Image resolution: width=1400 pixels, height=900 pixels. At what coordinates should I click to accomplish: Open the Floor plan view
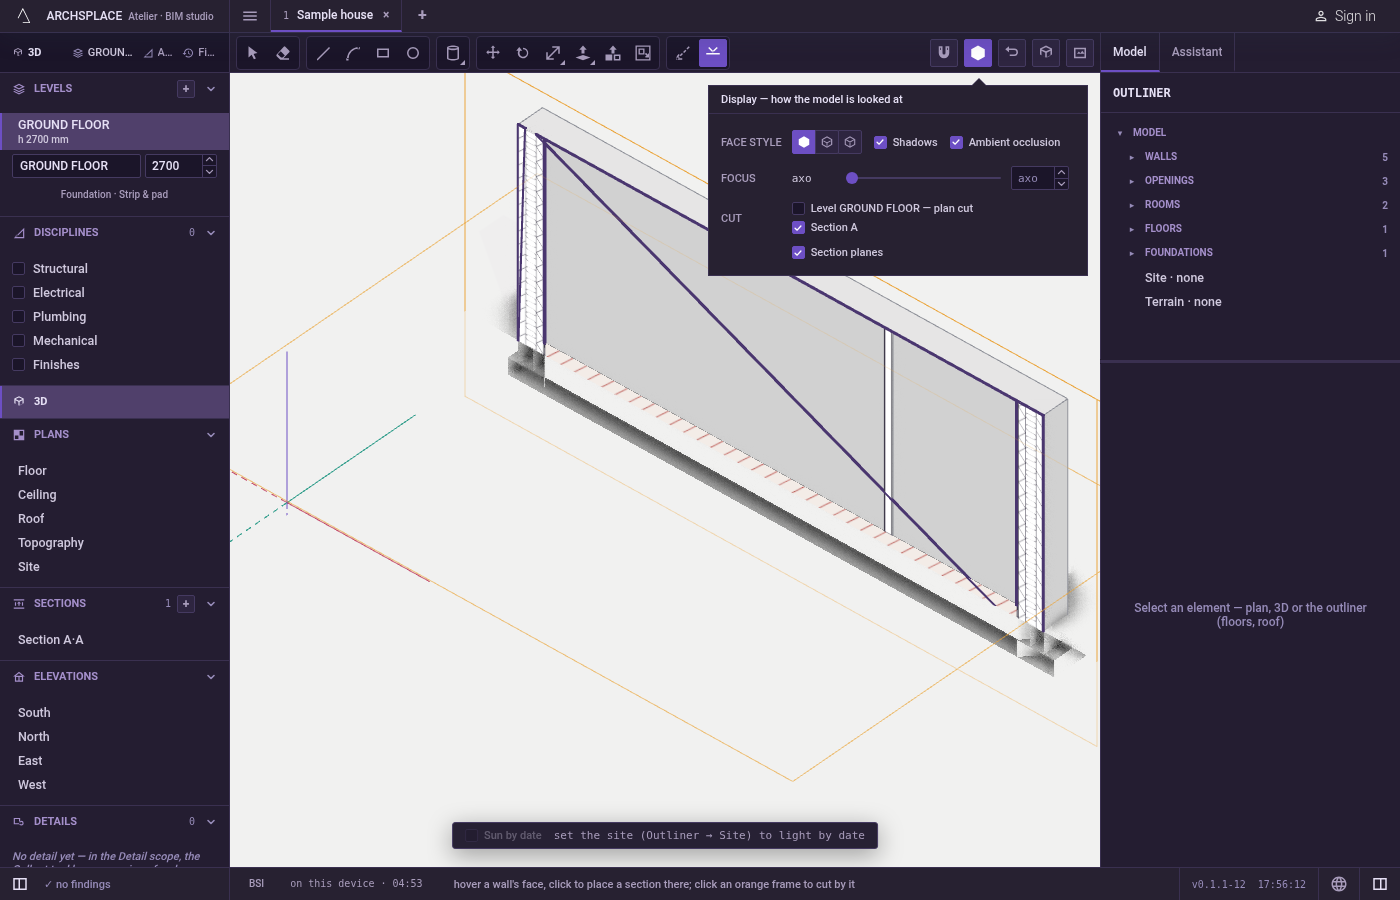point(32,471)
